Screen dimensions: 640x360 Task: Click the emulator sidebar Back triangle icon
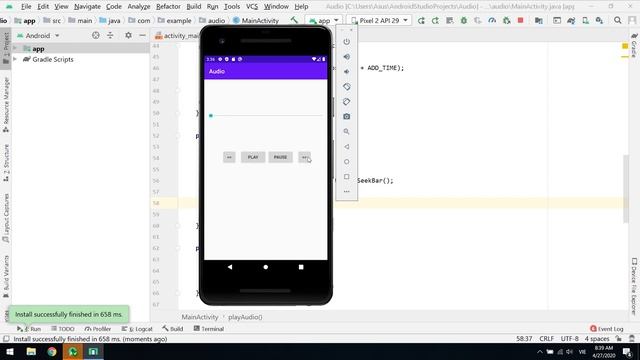coord(347,147)
